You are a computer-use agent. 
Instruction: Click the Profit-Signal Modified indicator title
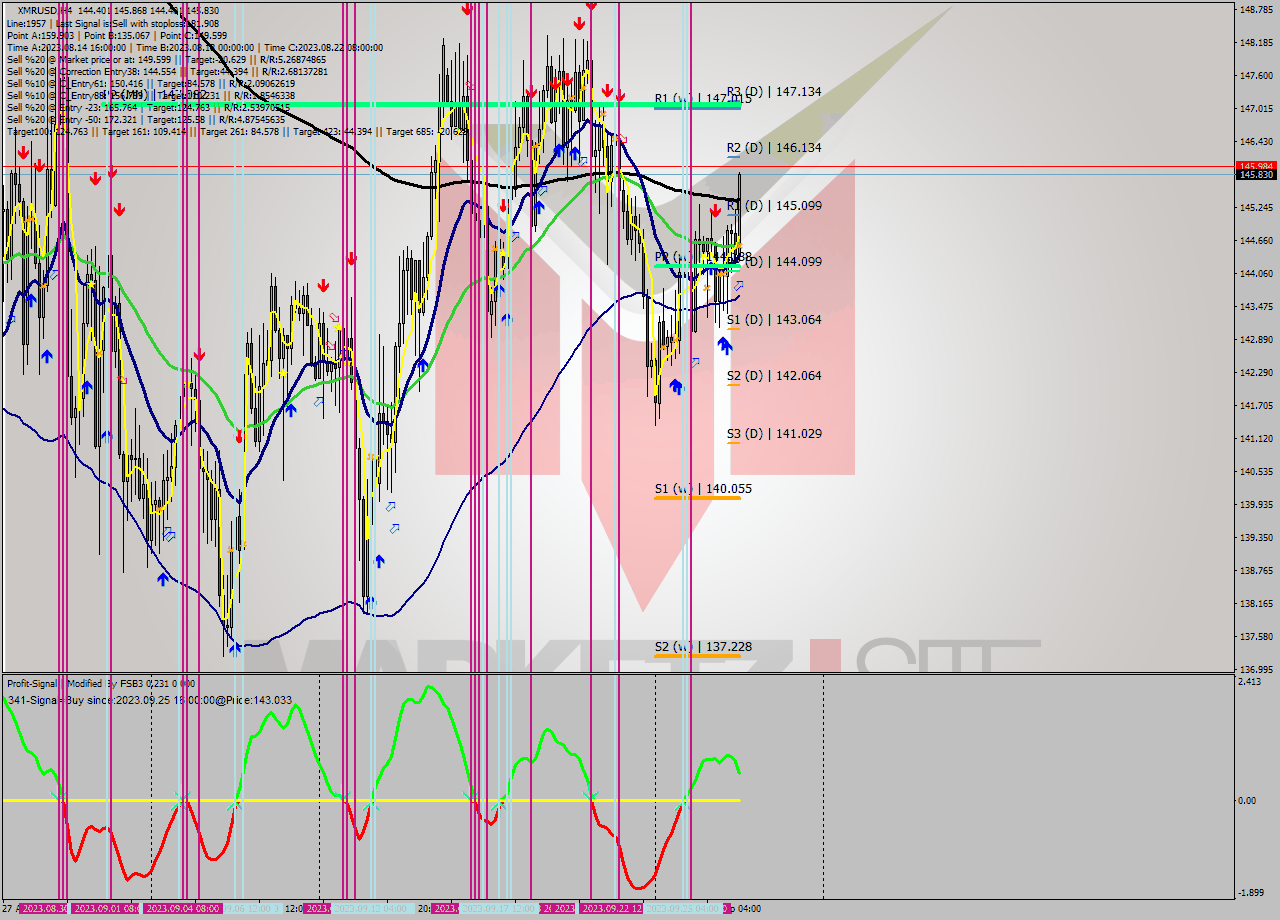click(x=101, y=683)
